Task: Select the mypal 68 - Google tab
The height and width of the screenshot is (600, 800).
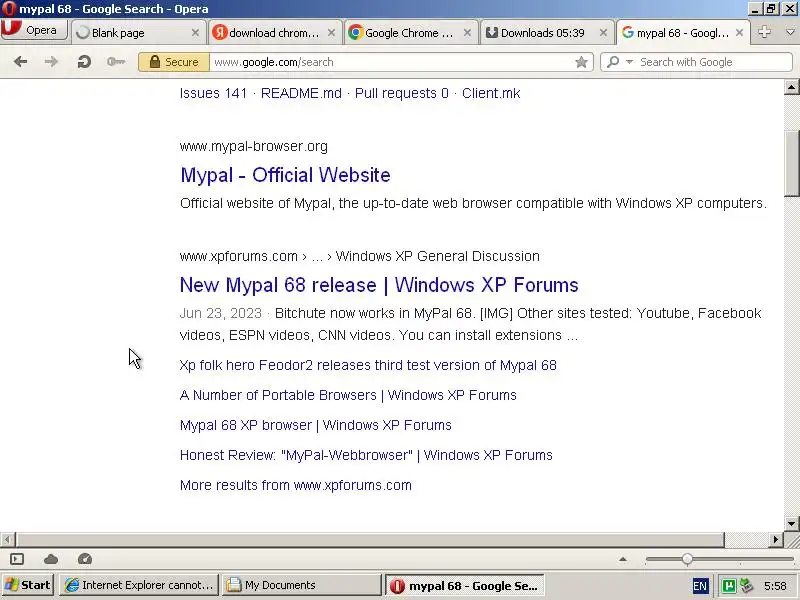Action: point(683,33)
